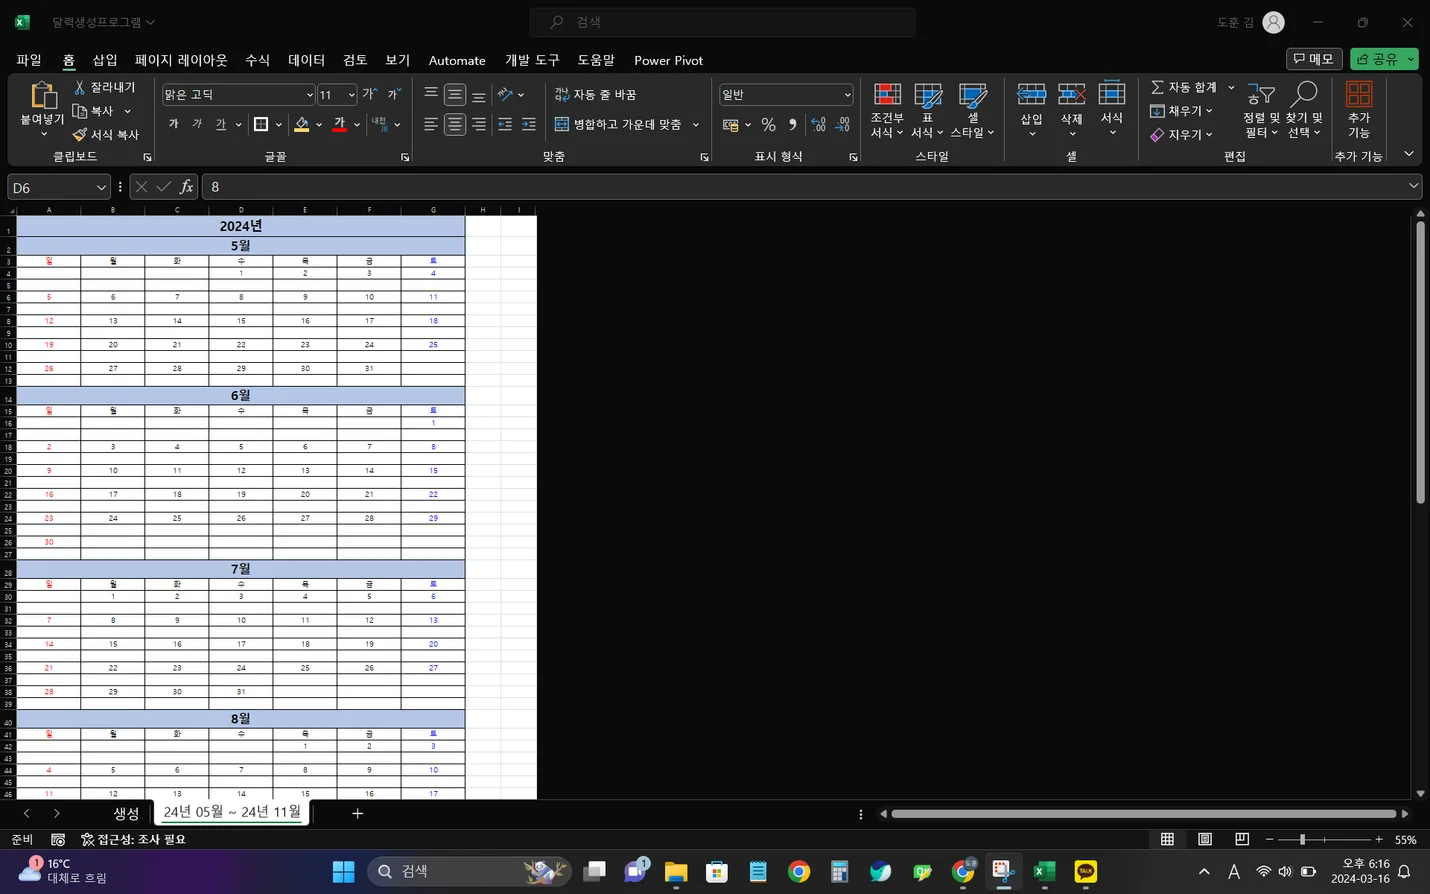1430x894 pixels.
Task: Expand the 일반 number format dropdown
Action: point(847,95)
